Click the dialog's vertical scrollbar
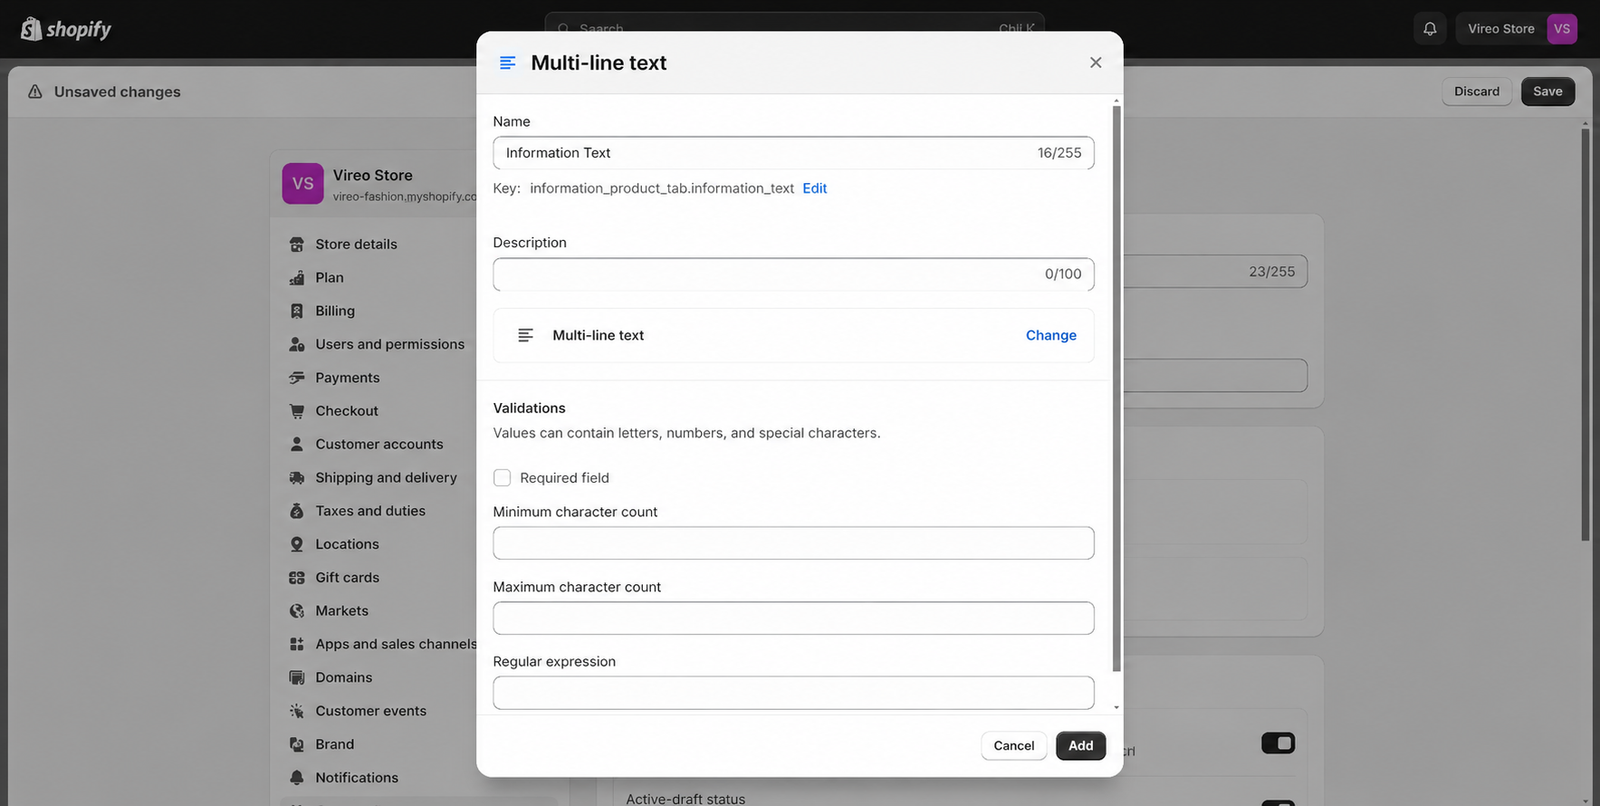This screenshot has height=806, width=1600. point(1116,388)
